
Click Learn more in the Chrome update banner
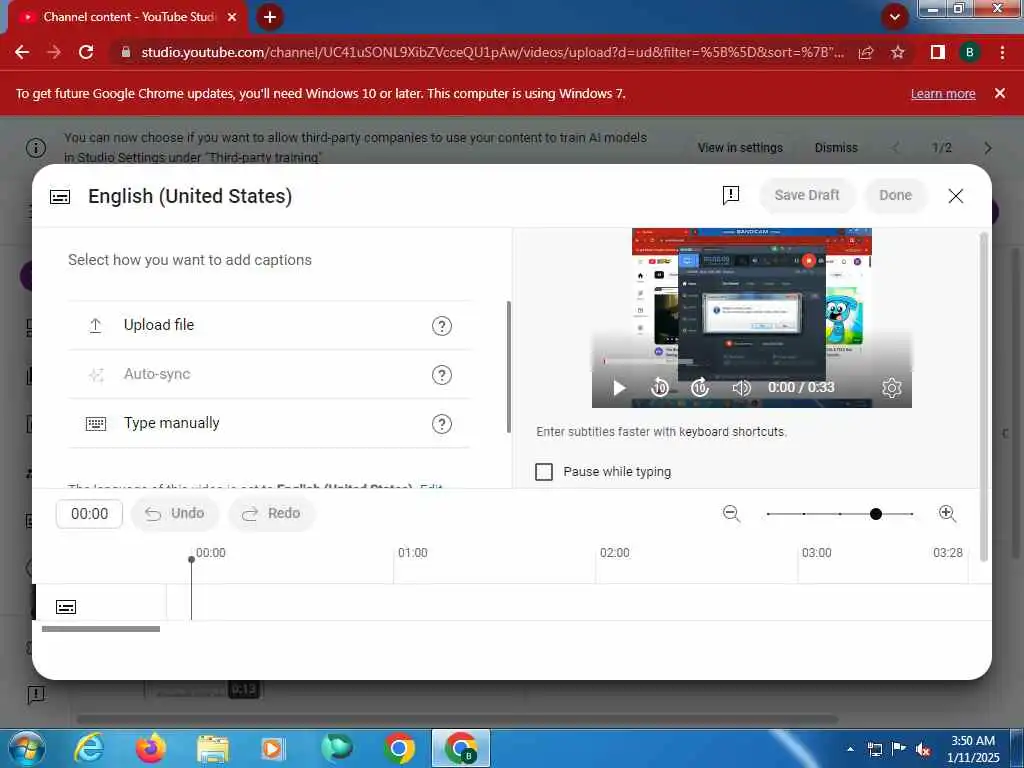click(x=943, y=93)
